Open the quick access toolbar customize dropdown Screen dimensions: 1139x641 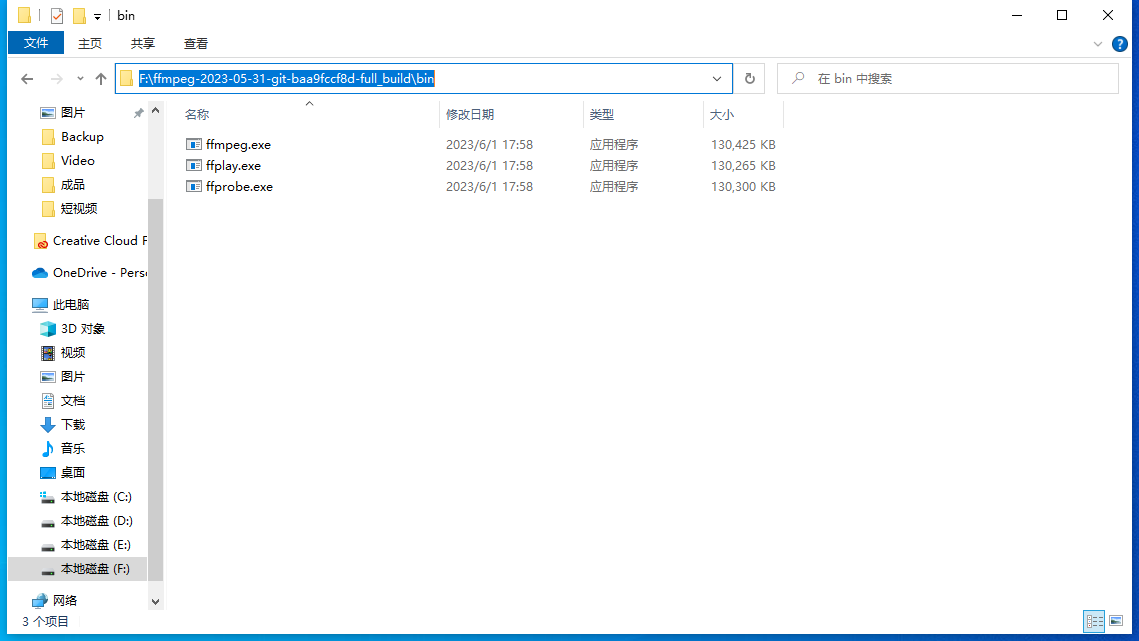(x=96, y=15)
